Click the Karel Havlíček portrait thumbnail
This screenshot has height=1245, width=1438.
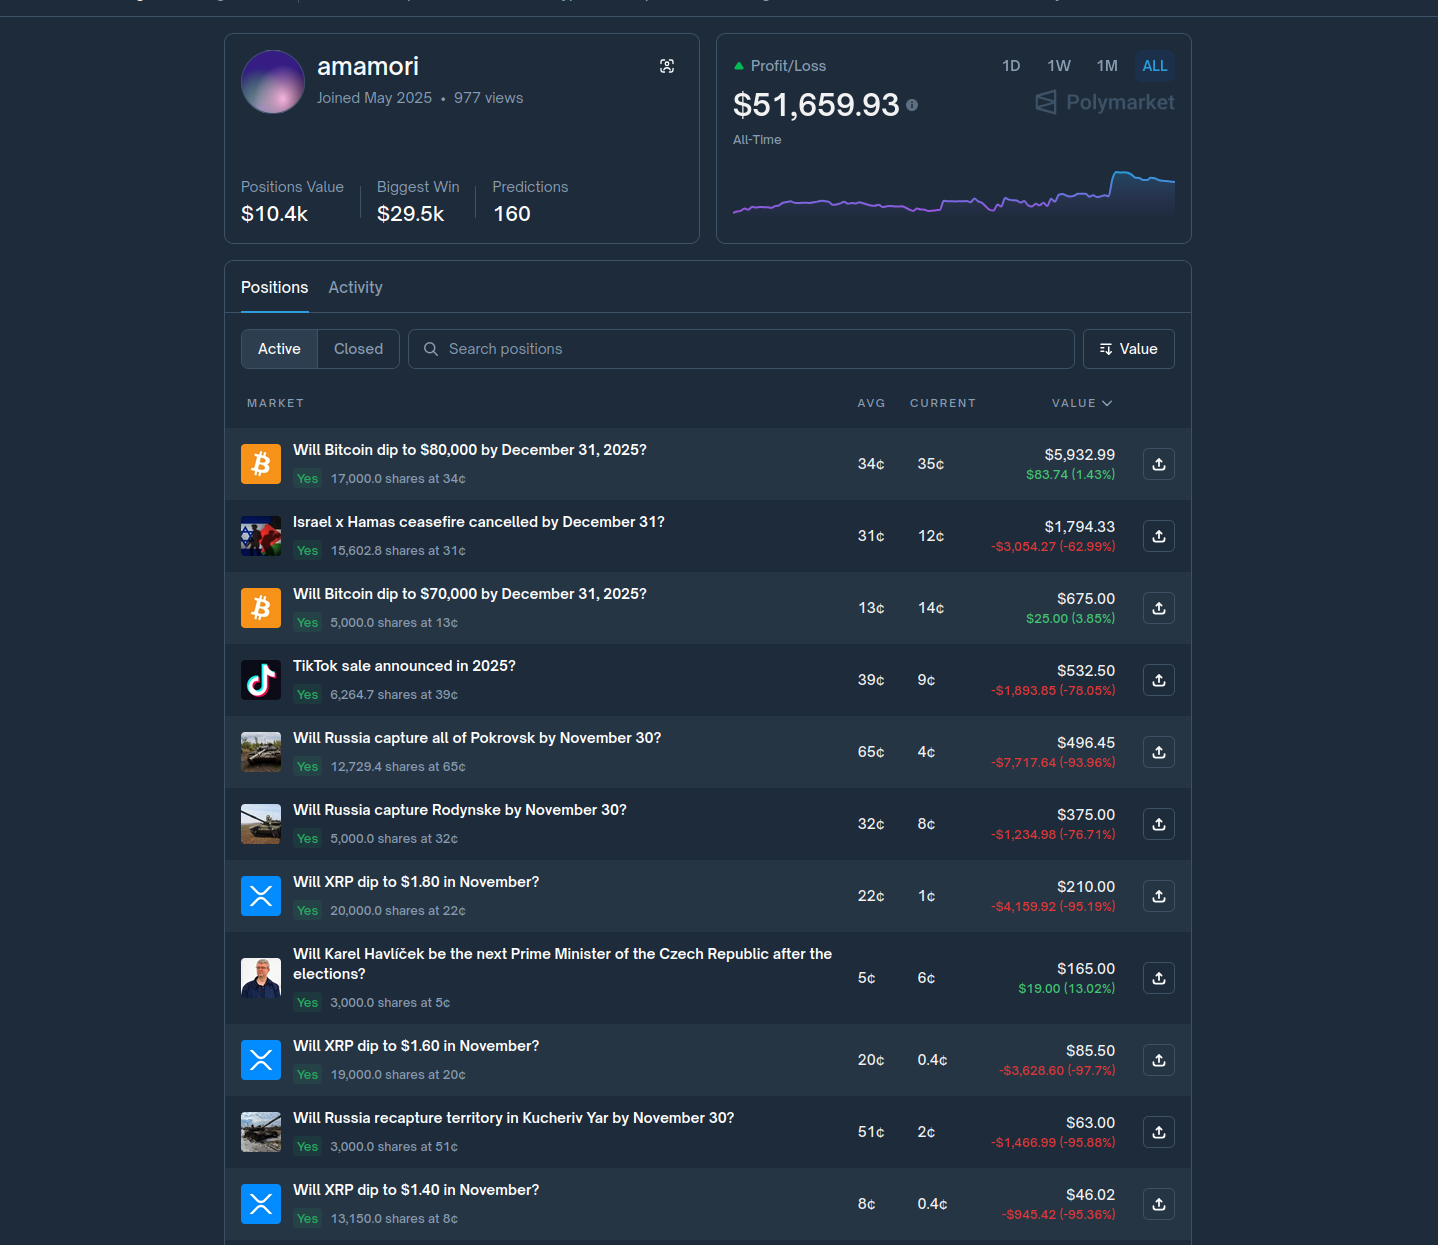click(261, 978)
